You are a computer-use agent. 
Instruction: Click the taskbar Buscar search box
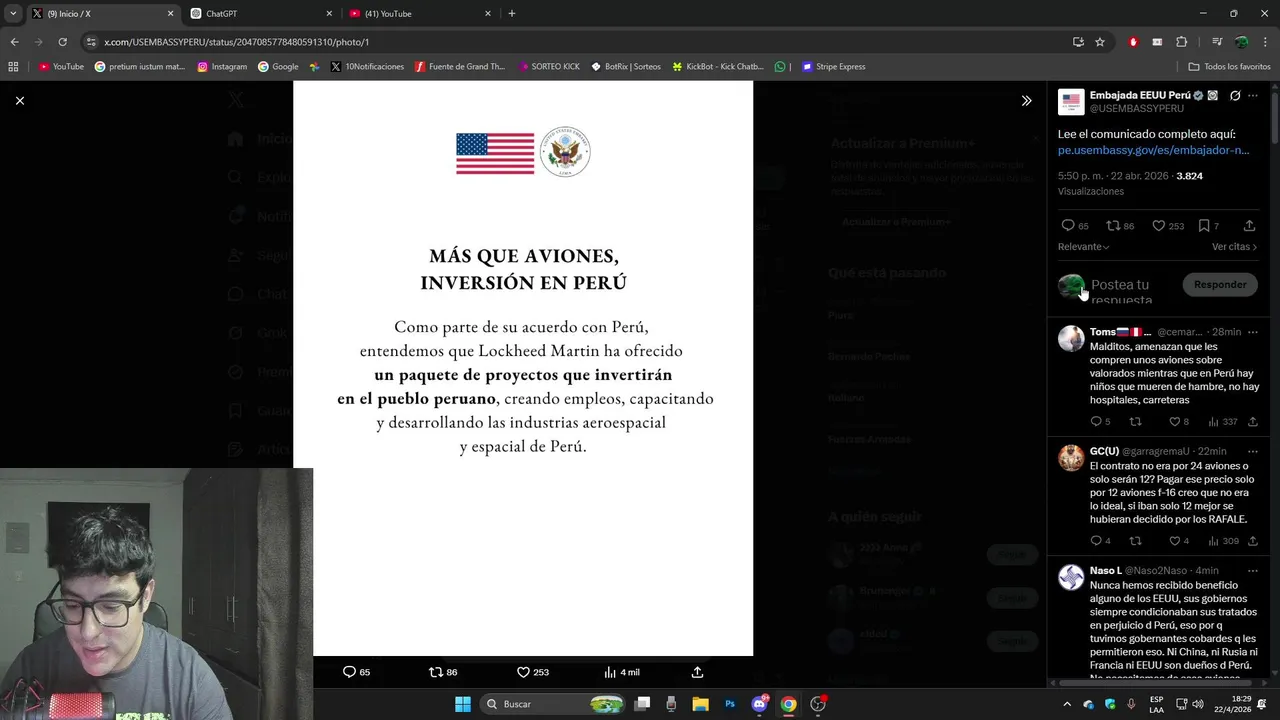point(554,704)
